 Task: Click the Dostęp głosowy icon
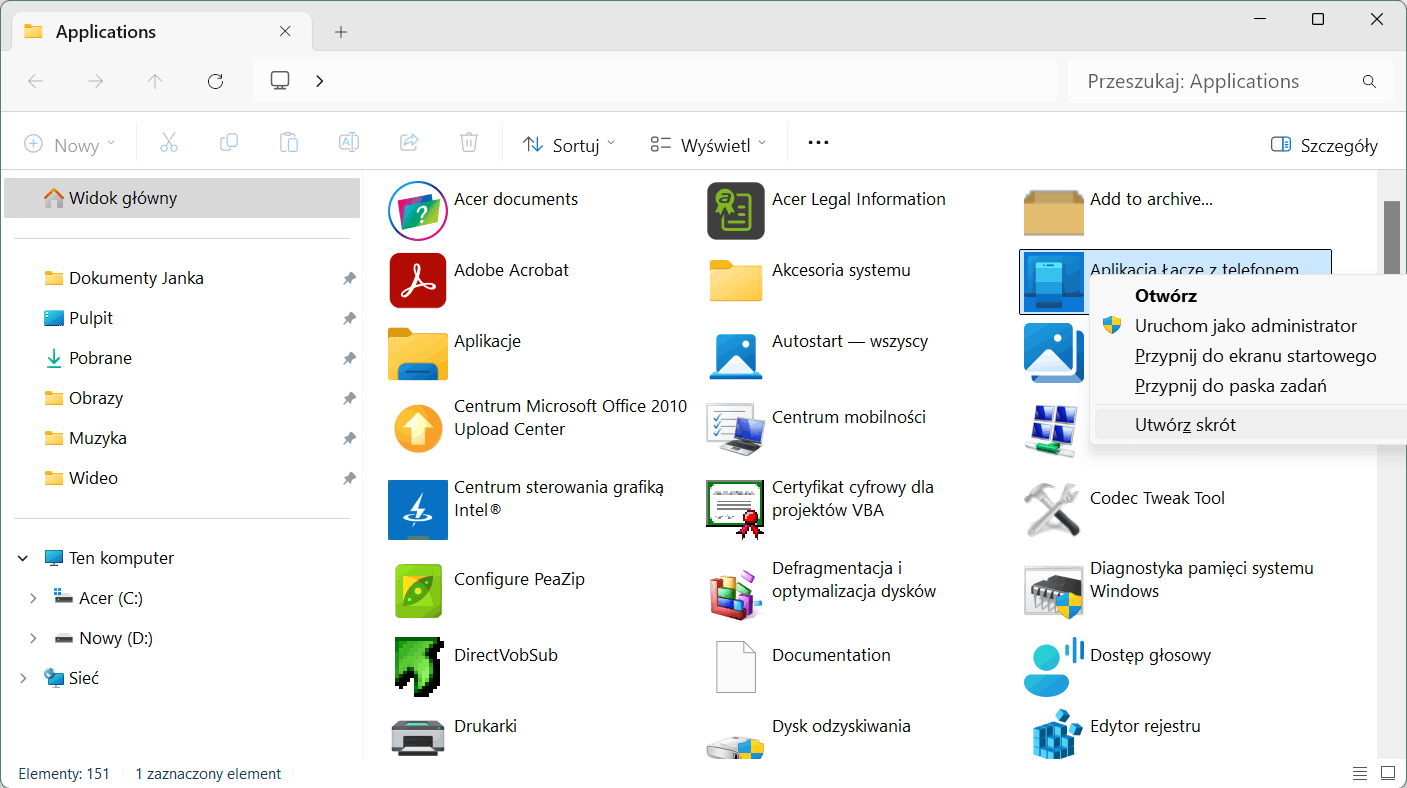(1053, 666)
